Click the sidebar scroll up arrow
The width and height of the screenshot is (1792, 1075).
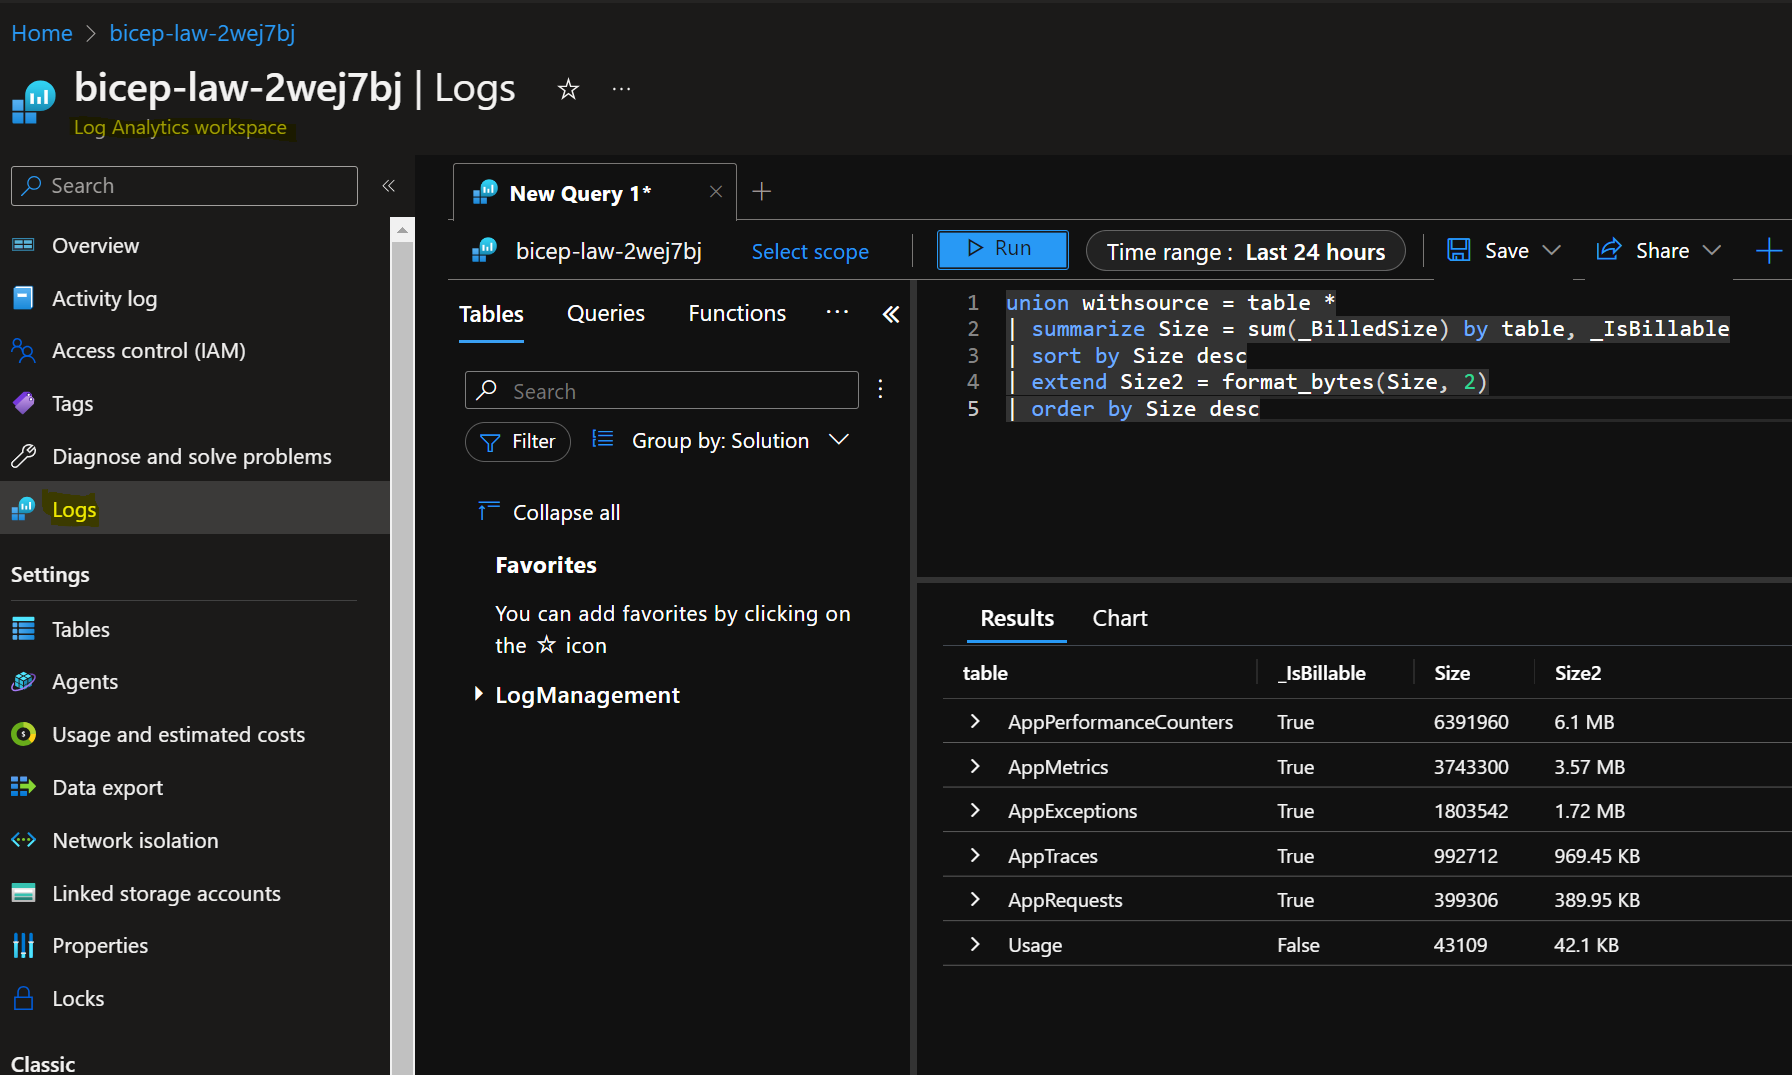(402, 230)
